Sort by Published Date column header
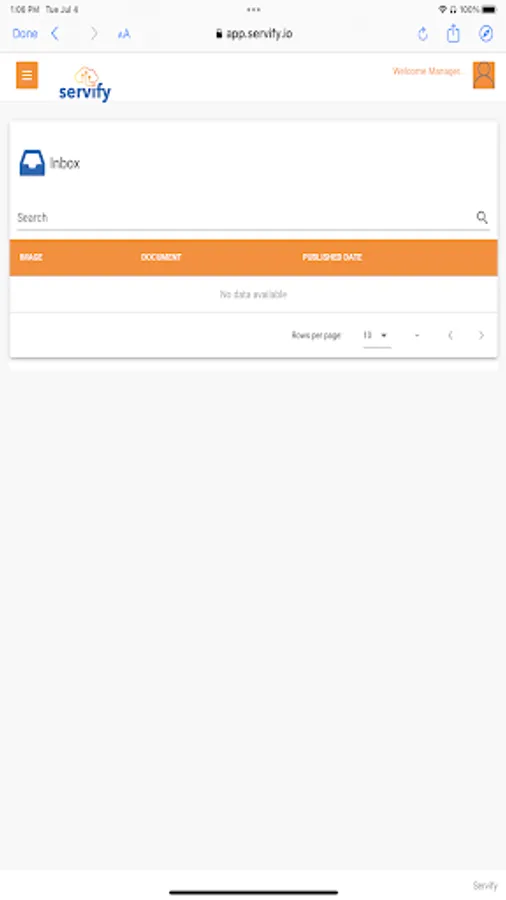The height and width of the screenshot is (900, 506). (x=332, y=257)
